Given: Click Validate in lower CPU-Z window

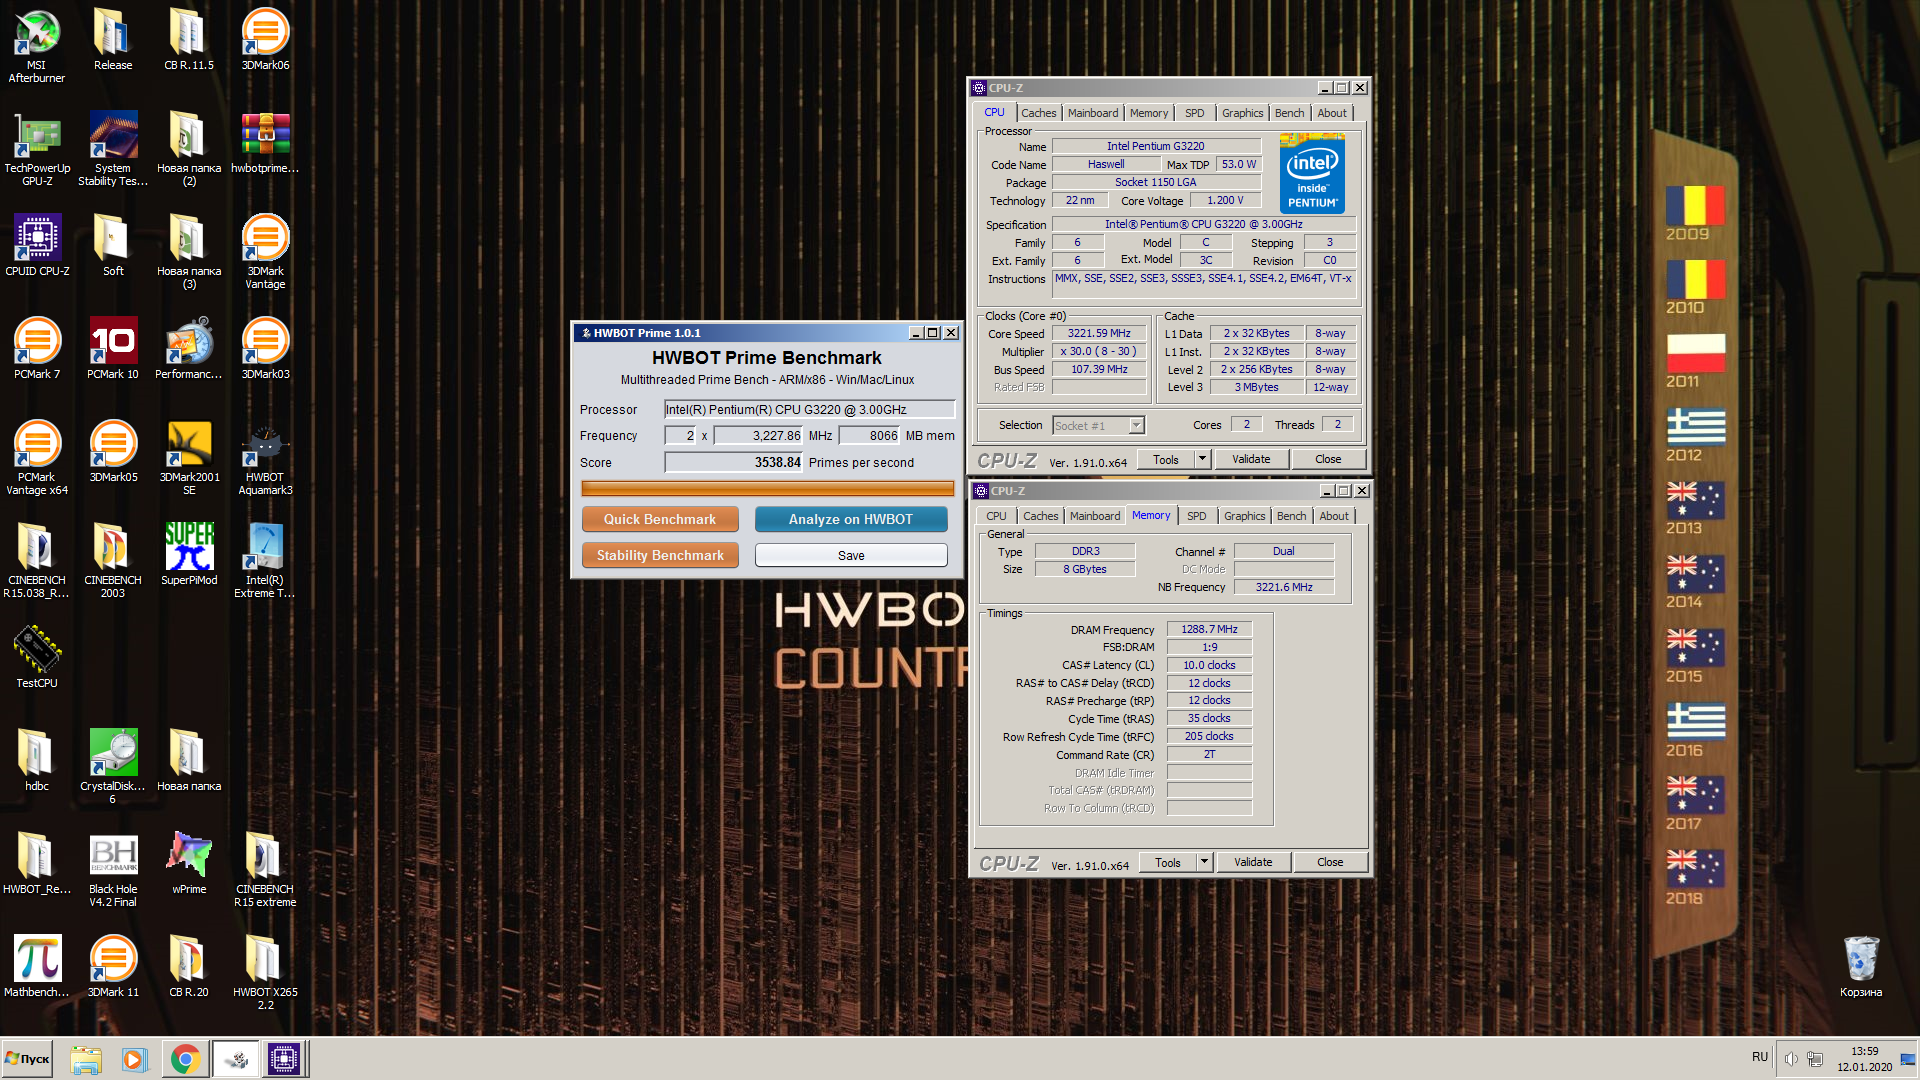Looking at the screenshot, I should 1253,862.
